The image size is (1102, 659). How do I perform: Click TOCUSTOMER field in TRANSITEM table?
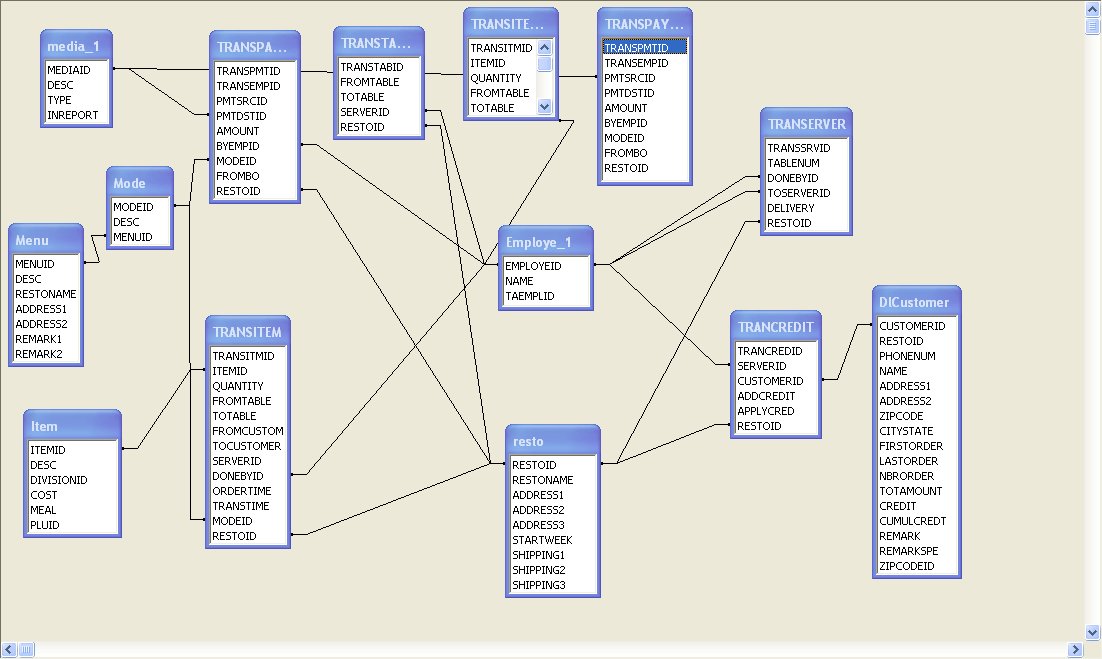[247, 446]
